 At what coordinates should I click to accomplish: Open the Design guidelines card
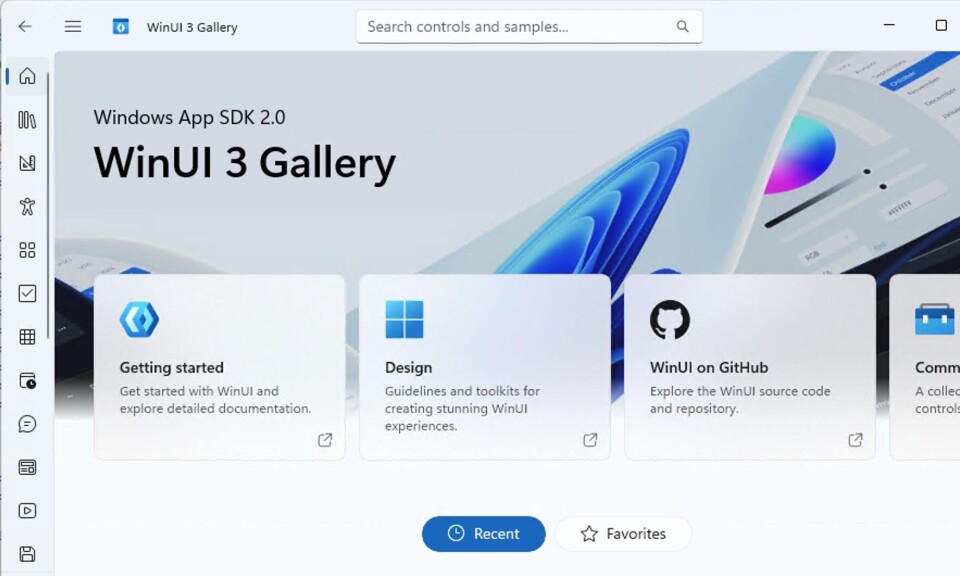click(x=485, y=367)
